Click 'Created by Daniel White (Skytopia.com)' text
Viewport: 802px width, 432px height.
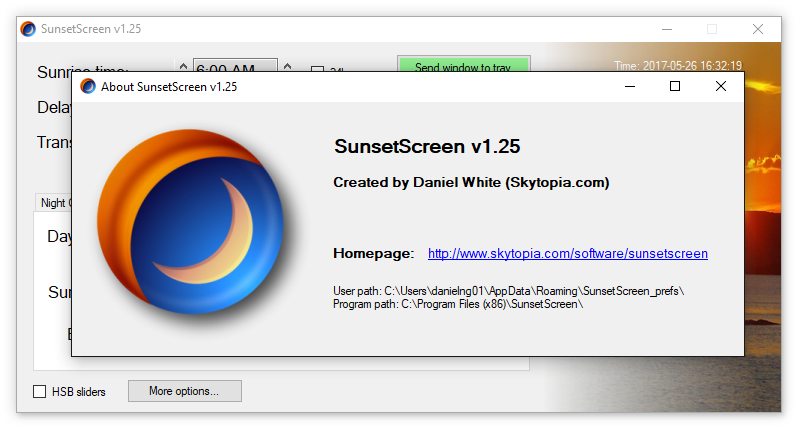pos(471,183)
